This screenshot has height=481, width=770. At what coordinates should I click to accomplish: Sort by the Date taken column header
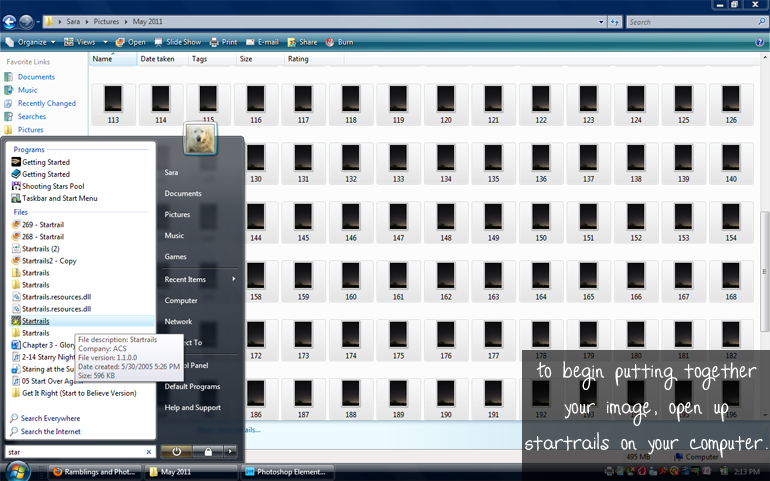coord(162,59)
